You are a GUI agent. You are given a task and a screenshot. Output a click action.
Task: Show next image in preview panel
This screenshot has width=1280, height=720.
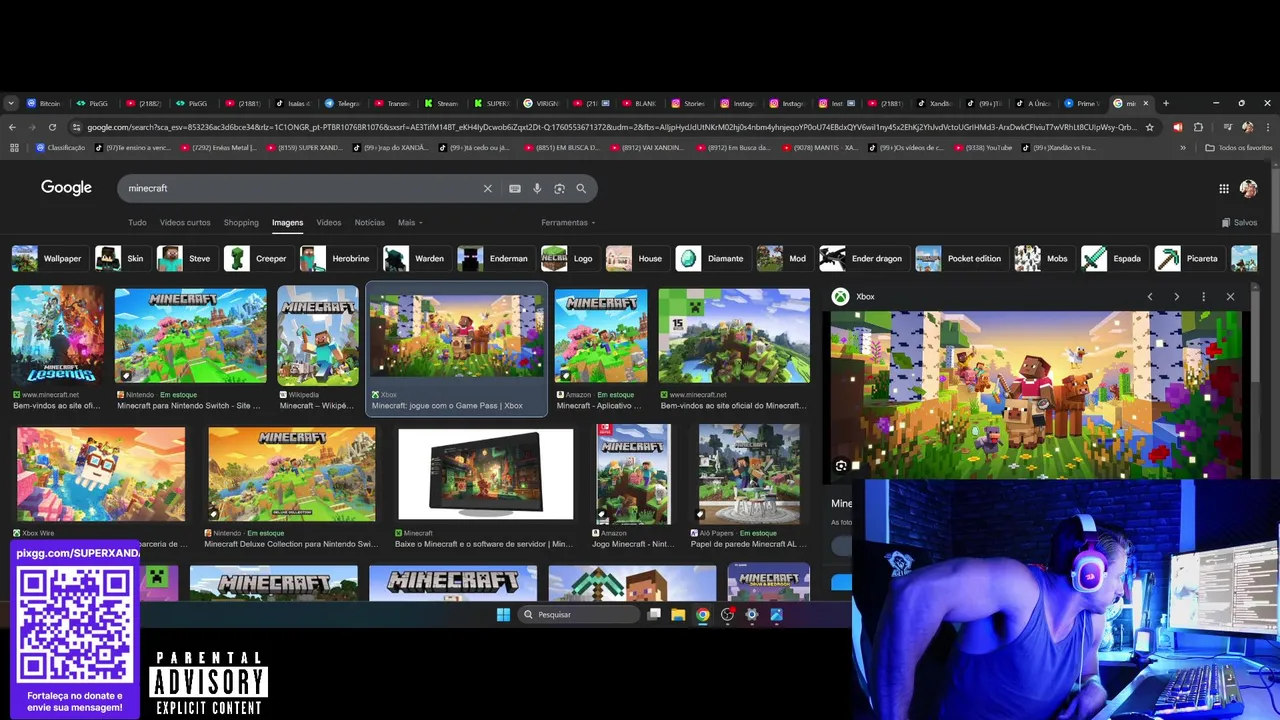tap(1176, 297)
